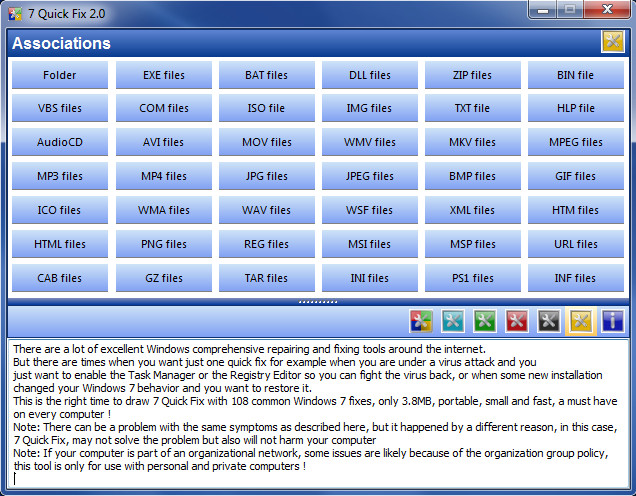636x496 pixels.
Task: Restore COM files association
Action: (164, 108)
